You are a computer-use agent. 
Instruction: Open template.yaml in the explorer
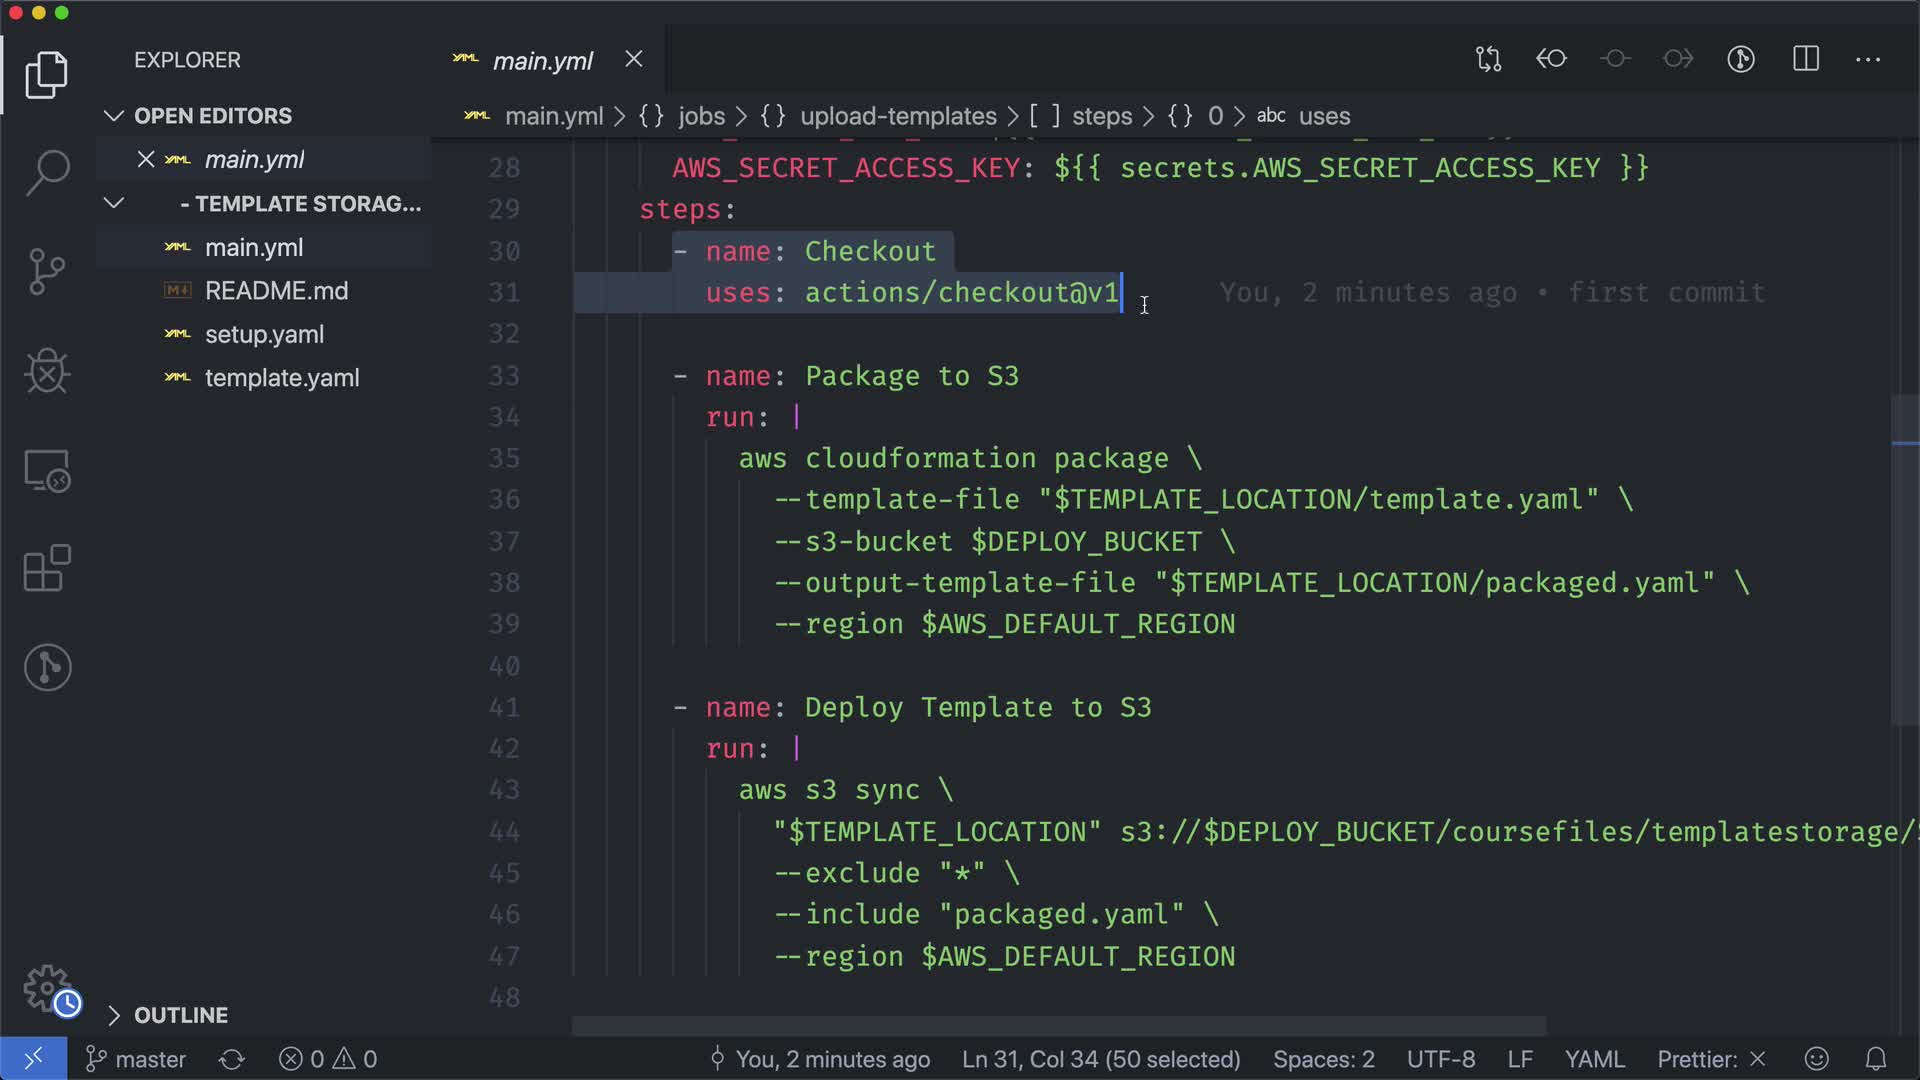coord(281,378)
